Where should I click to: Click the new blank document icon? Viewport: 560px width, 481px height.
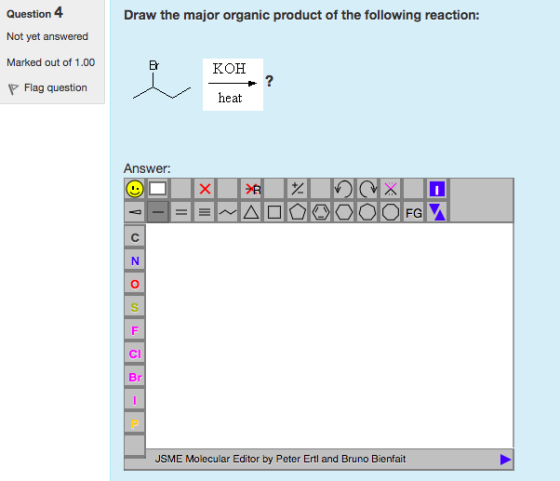pos(158,189)
